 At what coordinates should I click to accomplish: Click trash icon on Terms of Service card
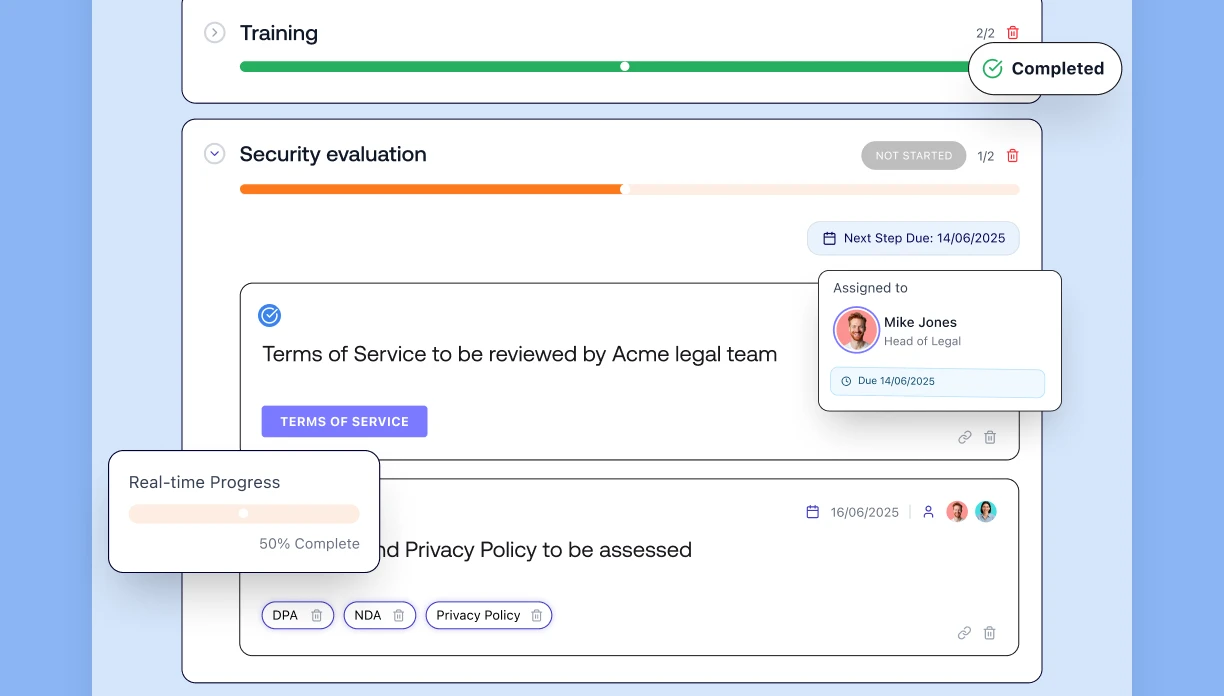(990, 437)
